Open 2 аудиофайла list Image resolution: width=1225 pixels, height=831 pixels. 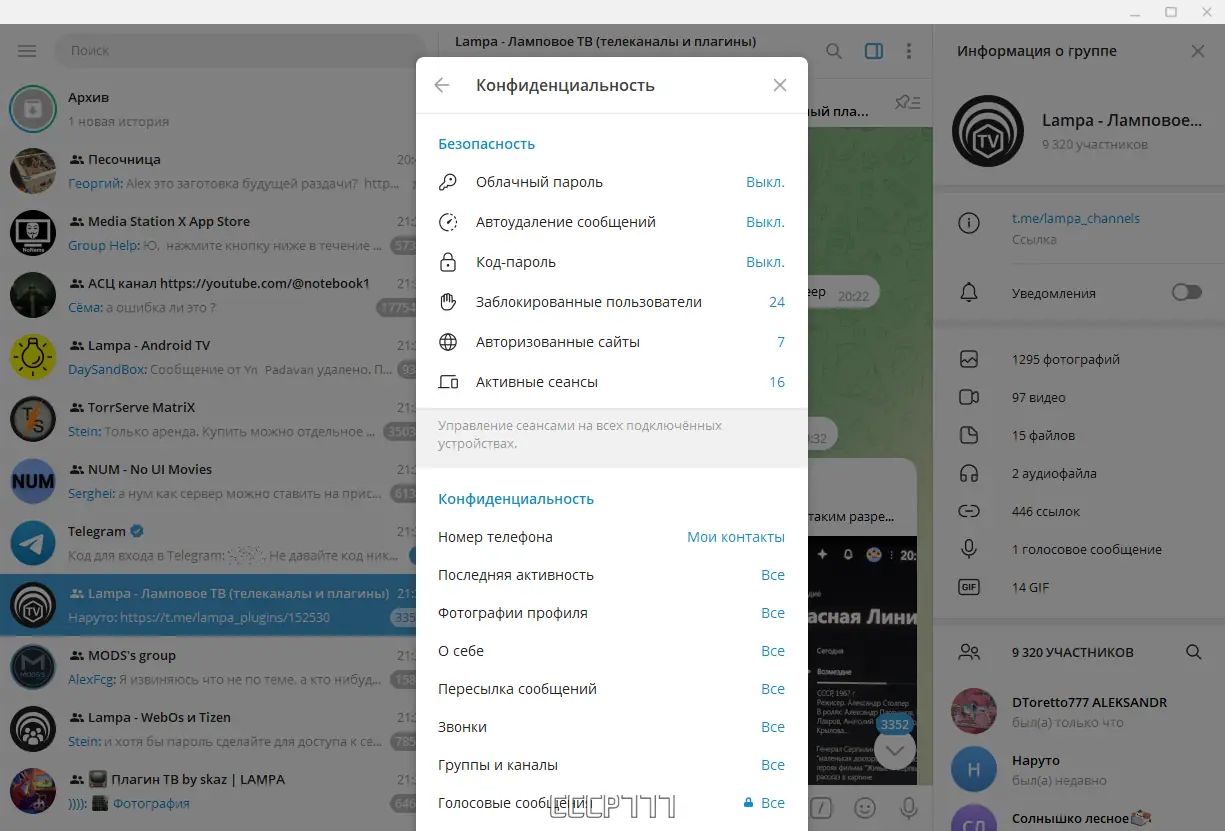(1078, 473)
